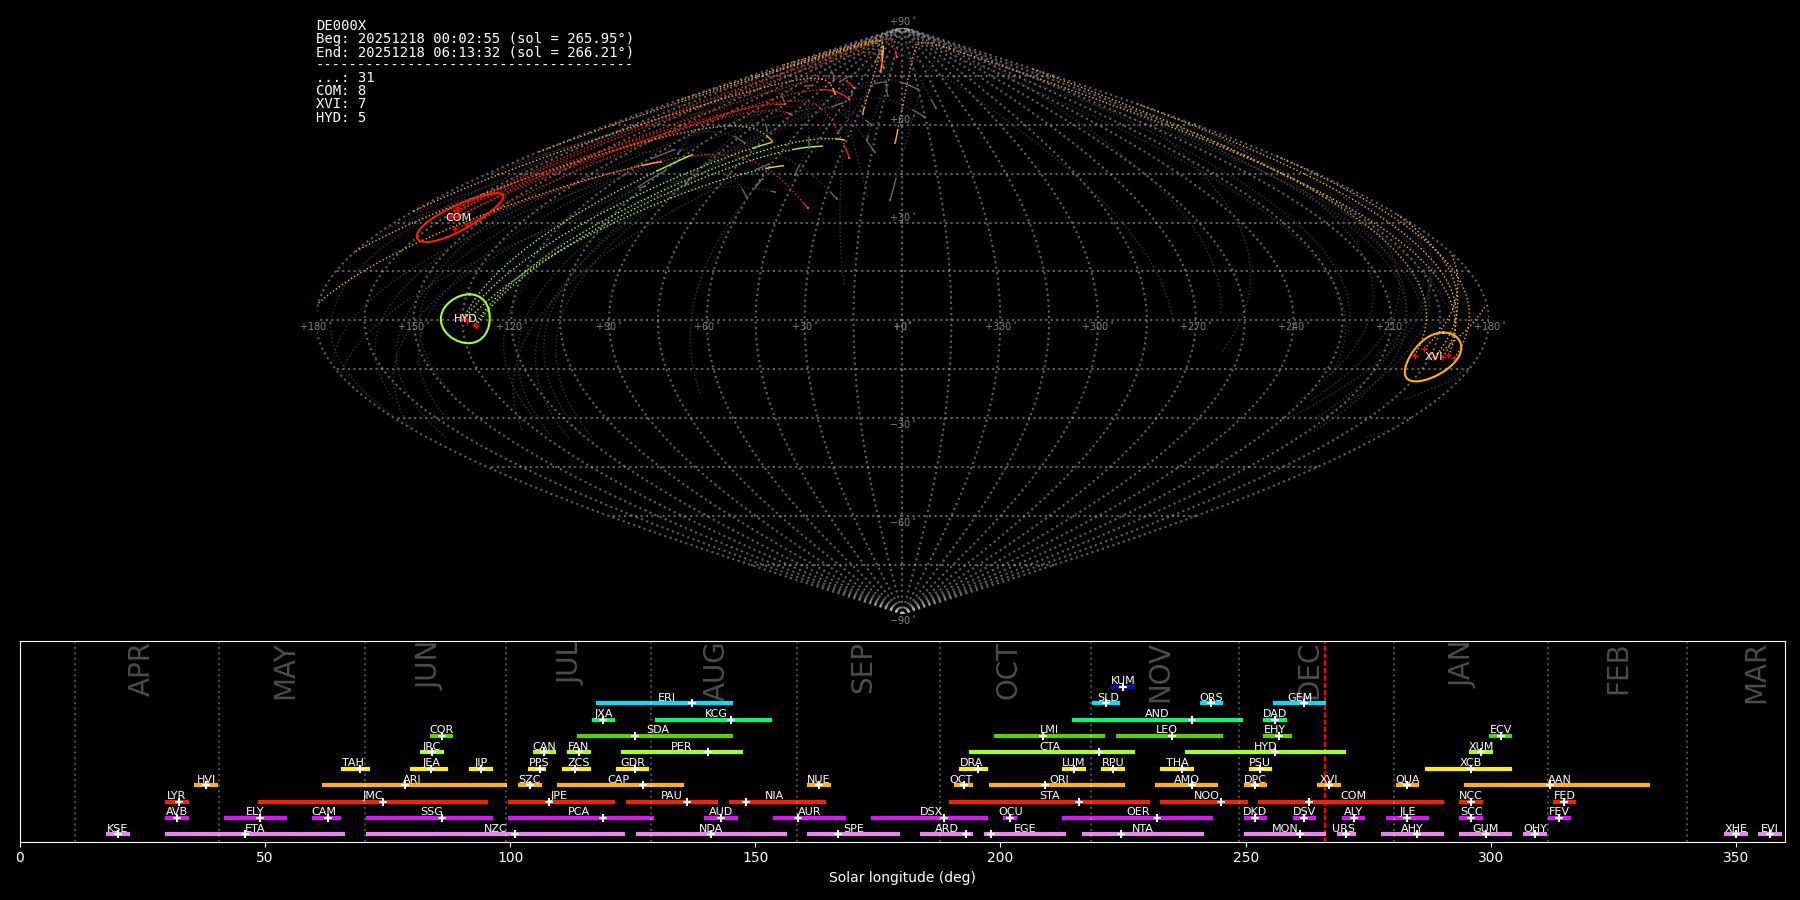
Task: Click the 'COM: 8' count entry
Action: [x=341, y=91]
